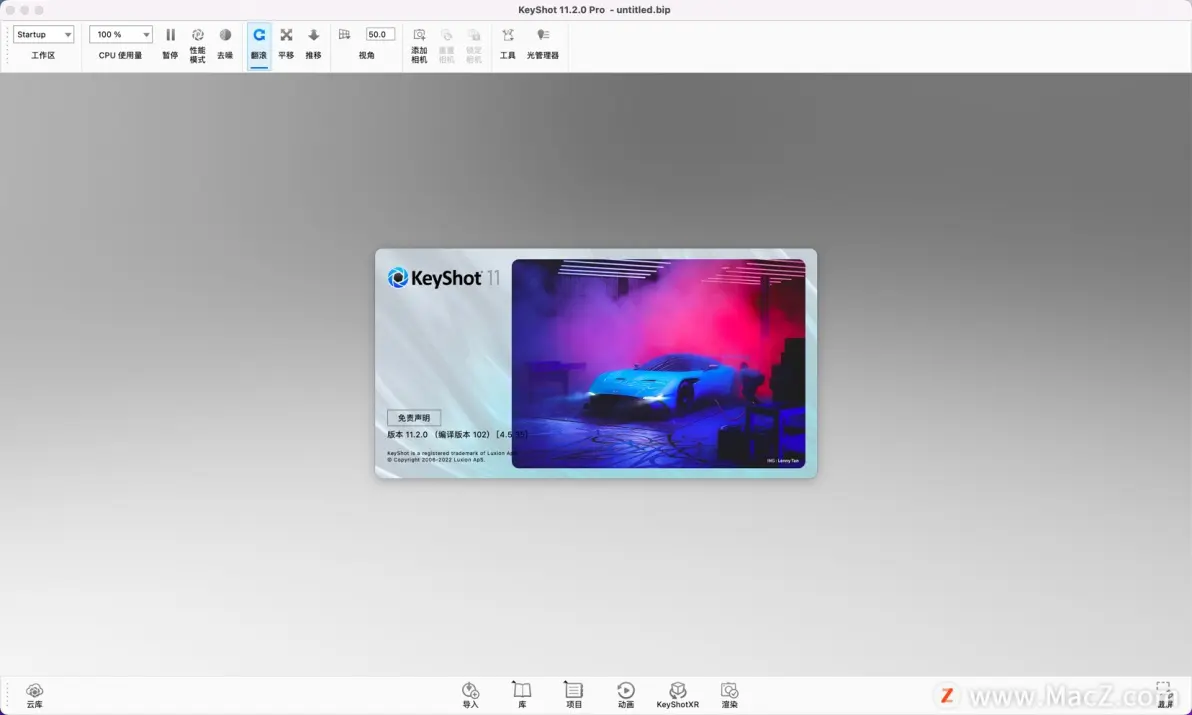The width and height of the screenshot is (1192, 715).
Task: Open the Startup workspace dropdown
Action: (x=43, y=34)
